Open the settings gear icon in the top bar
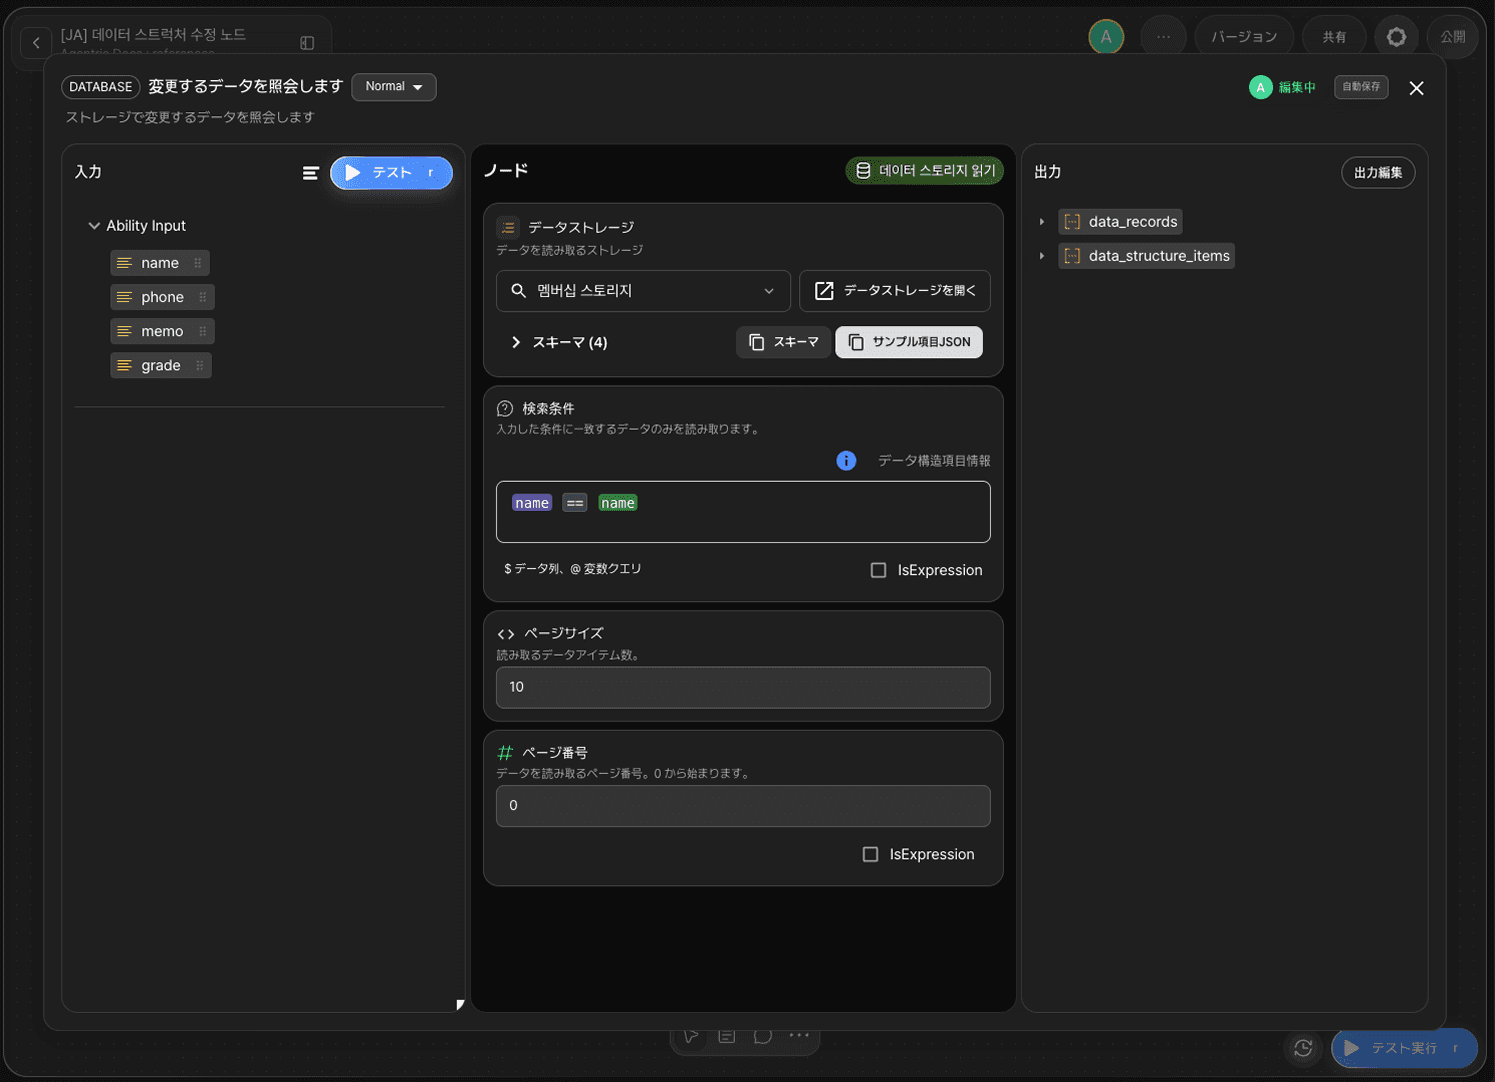This screenshot has width=1495, height=1082. [1396, 37]
